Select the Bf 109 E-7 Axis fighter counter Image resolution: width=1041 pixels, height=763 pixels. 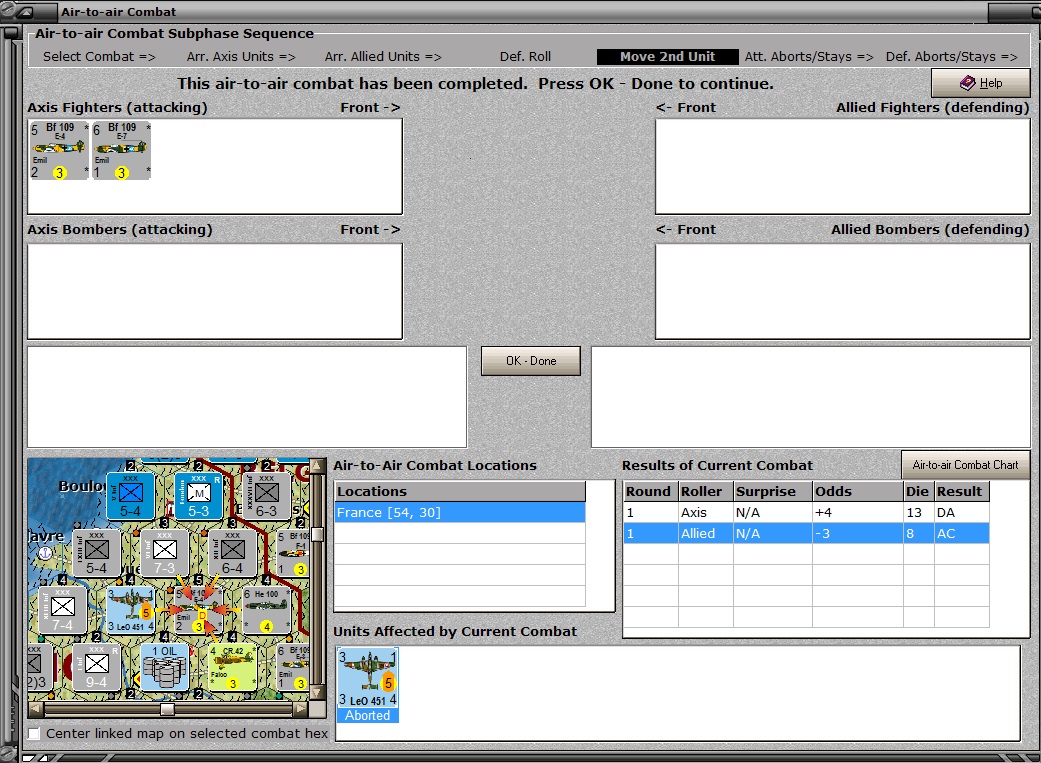[121, 151]
